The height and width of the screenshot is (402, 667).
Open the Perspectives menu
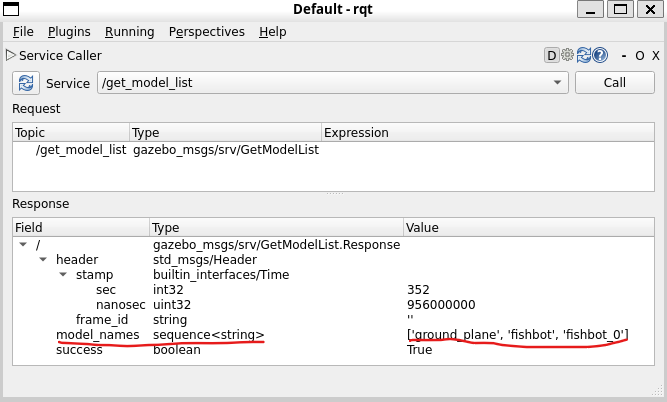(x=207, y=32)
